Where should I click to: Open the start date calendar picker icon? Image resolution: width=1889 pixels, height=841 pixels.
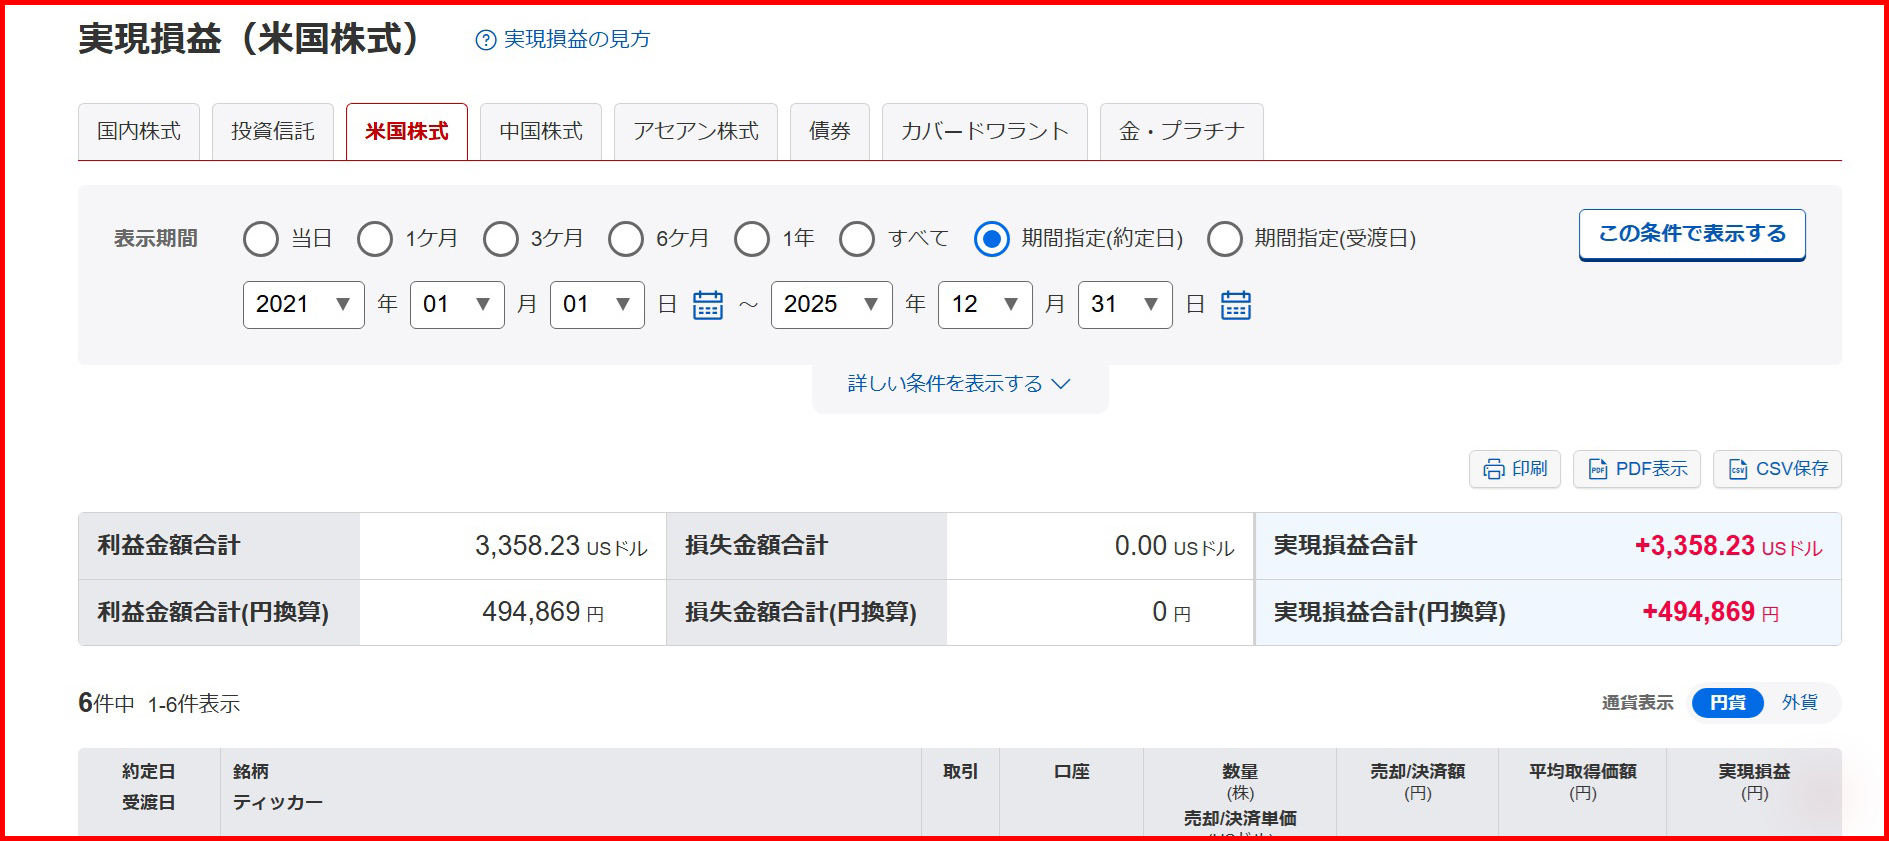click(708, 305)
